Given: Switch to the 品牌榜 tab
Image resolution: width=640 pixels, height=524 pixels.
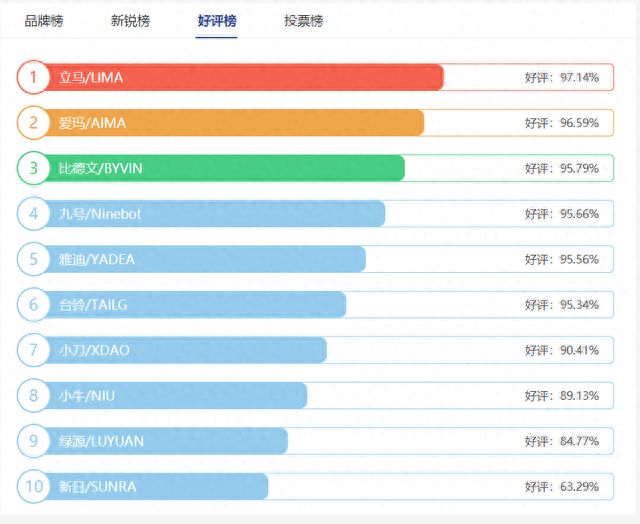Looking at the screenshot, I should coord(44,21).
